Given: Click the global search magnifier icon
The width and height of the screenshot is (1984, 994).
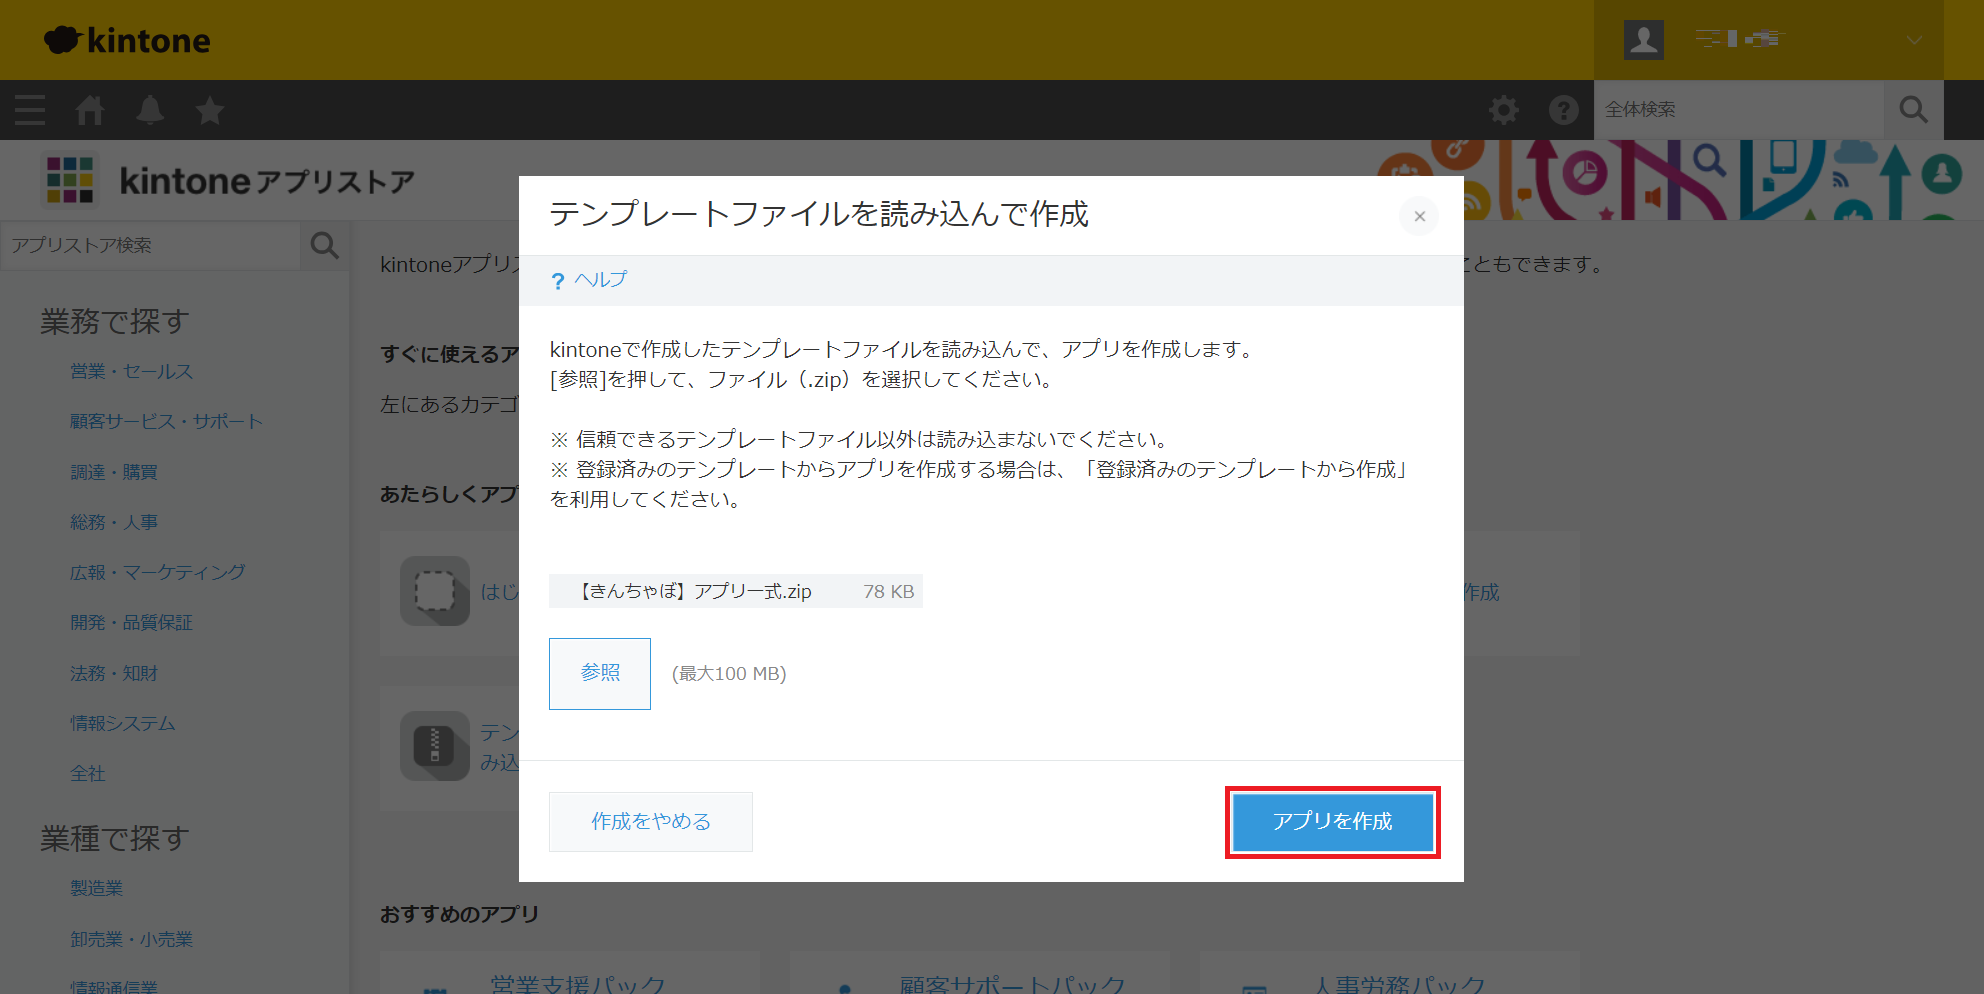Looking at the screenshot, I should coord(1913,110).
